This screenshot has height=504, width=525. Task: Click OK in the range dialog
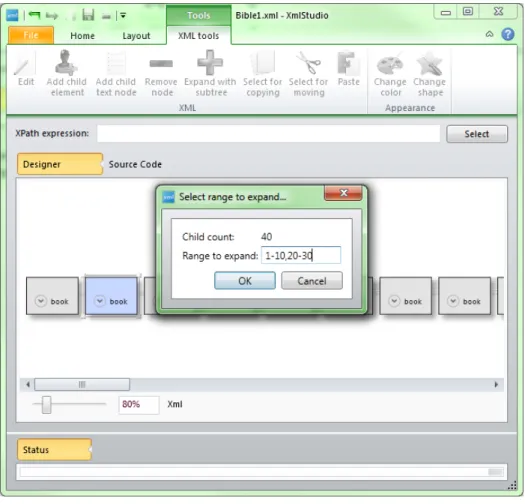(x=245, y=281)
